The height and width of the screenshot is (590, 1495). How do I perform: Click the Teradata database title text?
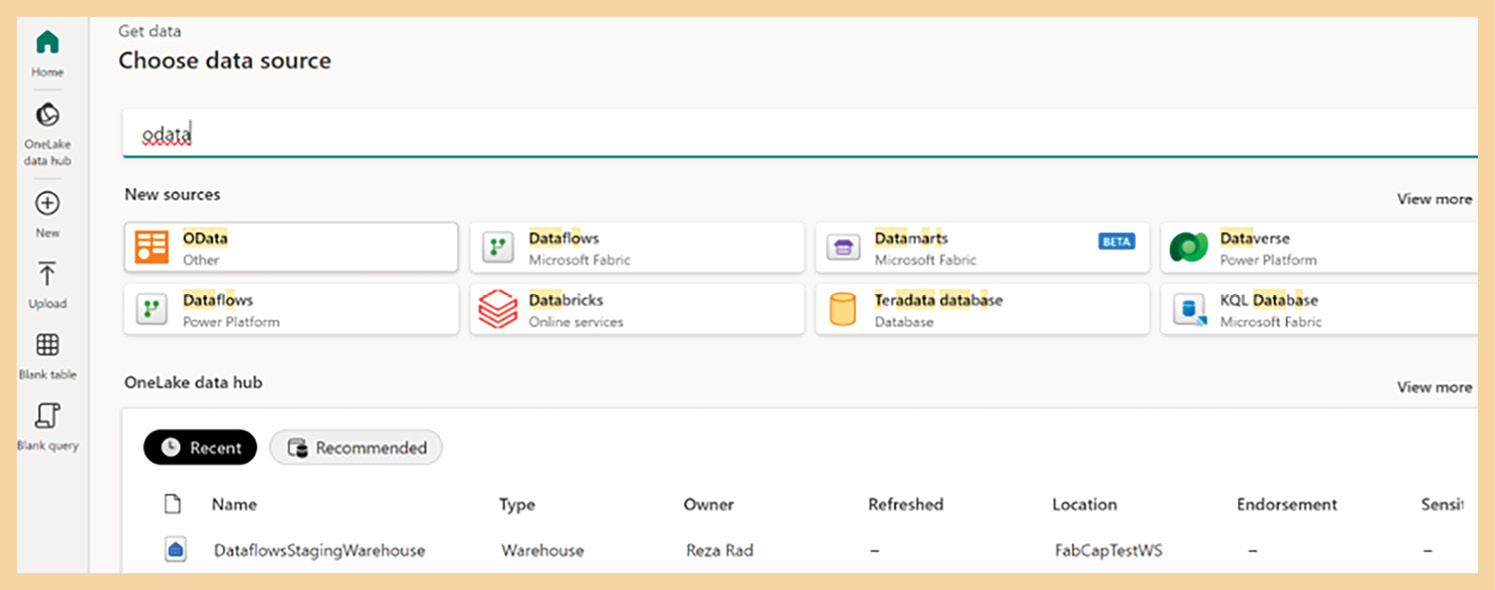tap(939, 300)
